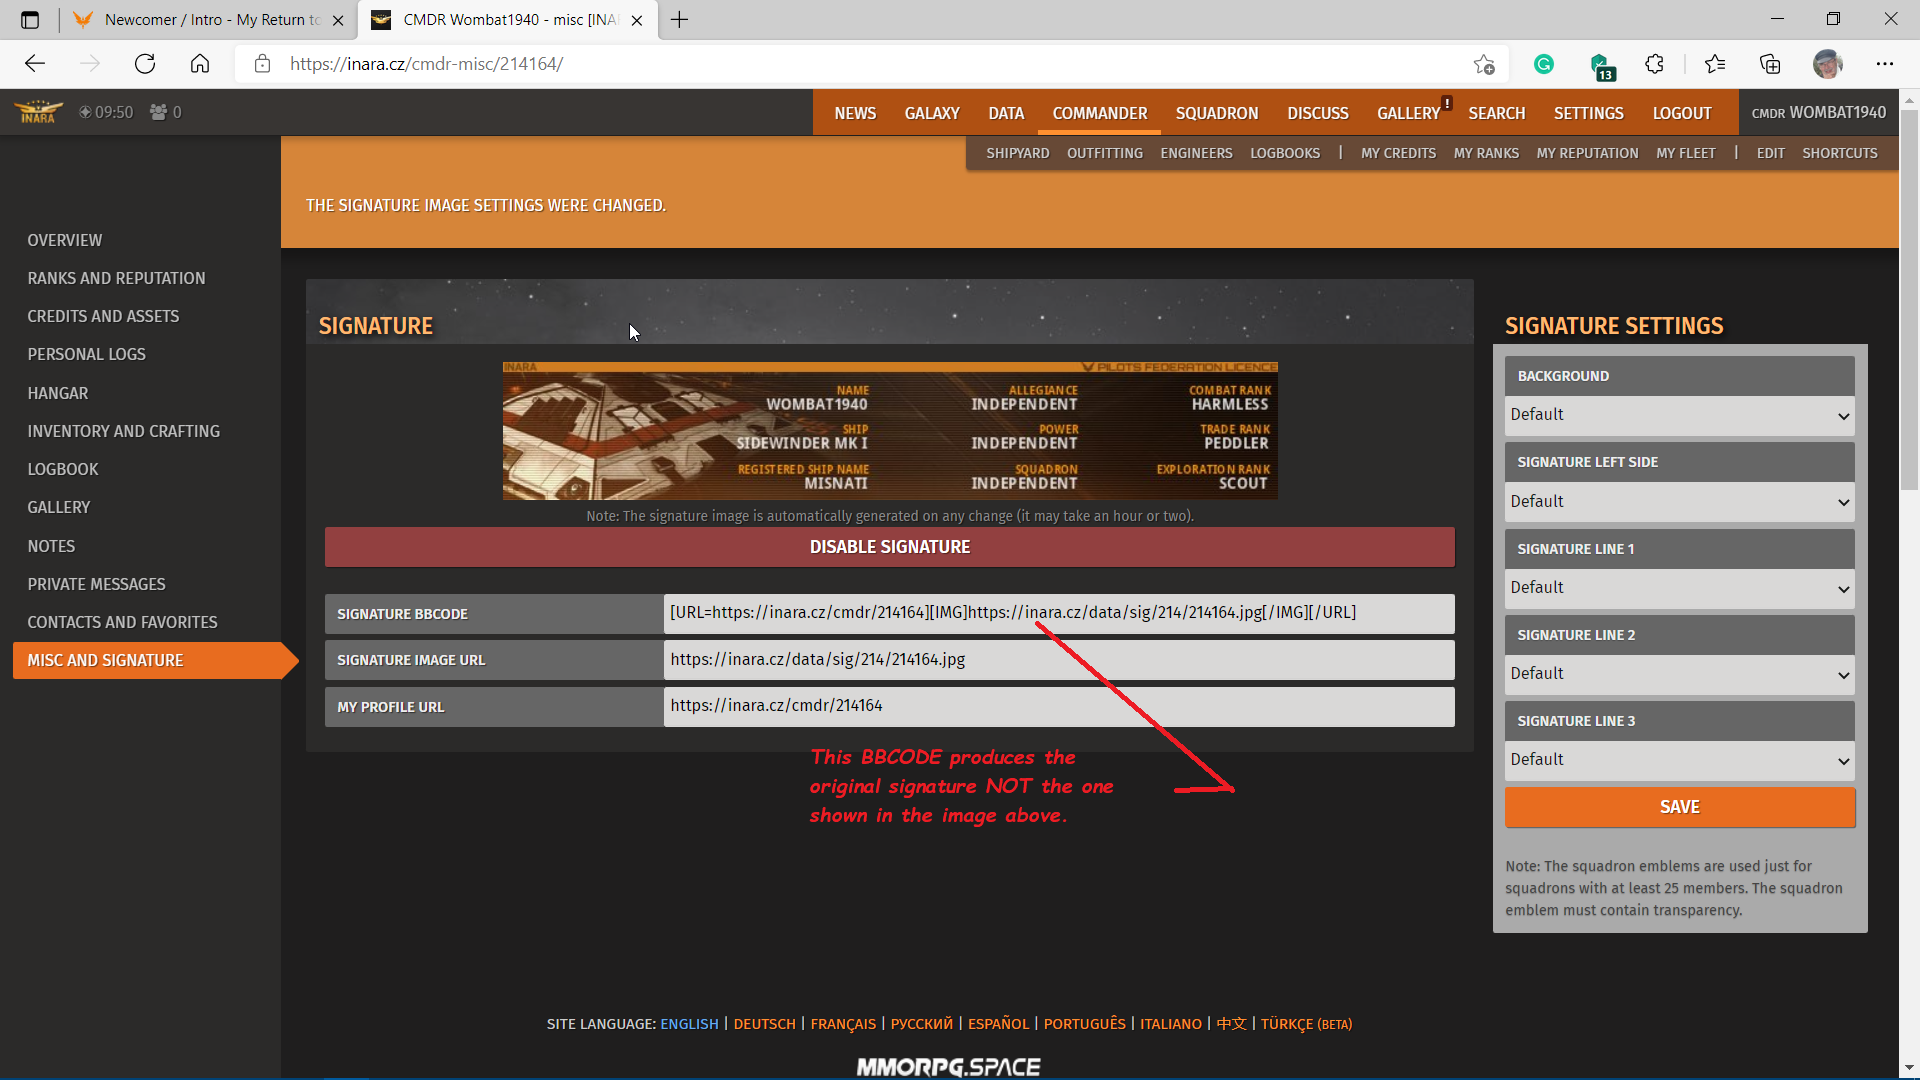Viewport: 1920px width, 1080px height.
Task: Open the GALLERY menu in top navigation
Action: [x=1409, y=113]
